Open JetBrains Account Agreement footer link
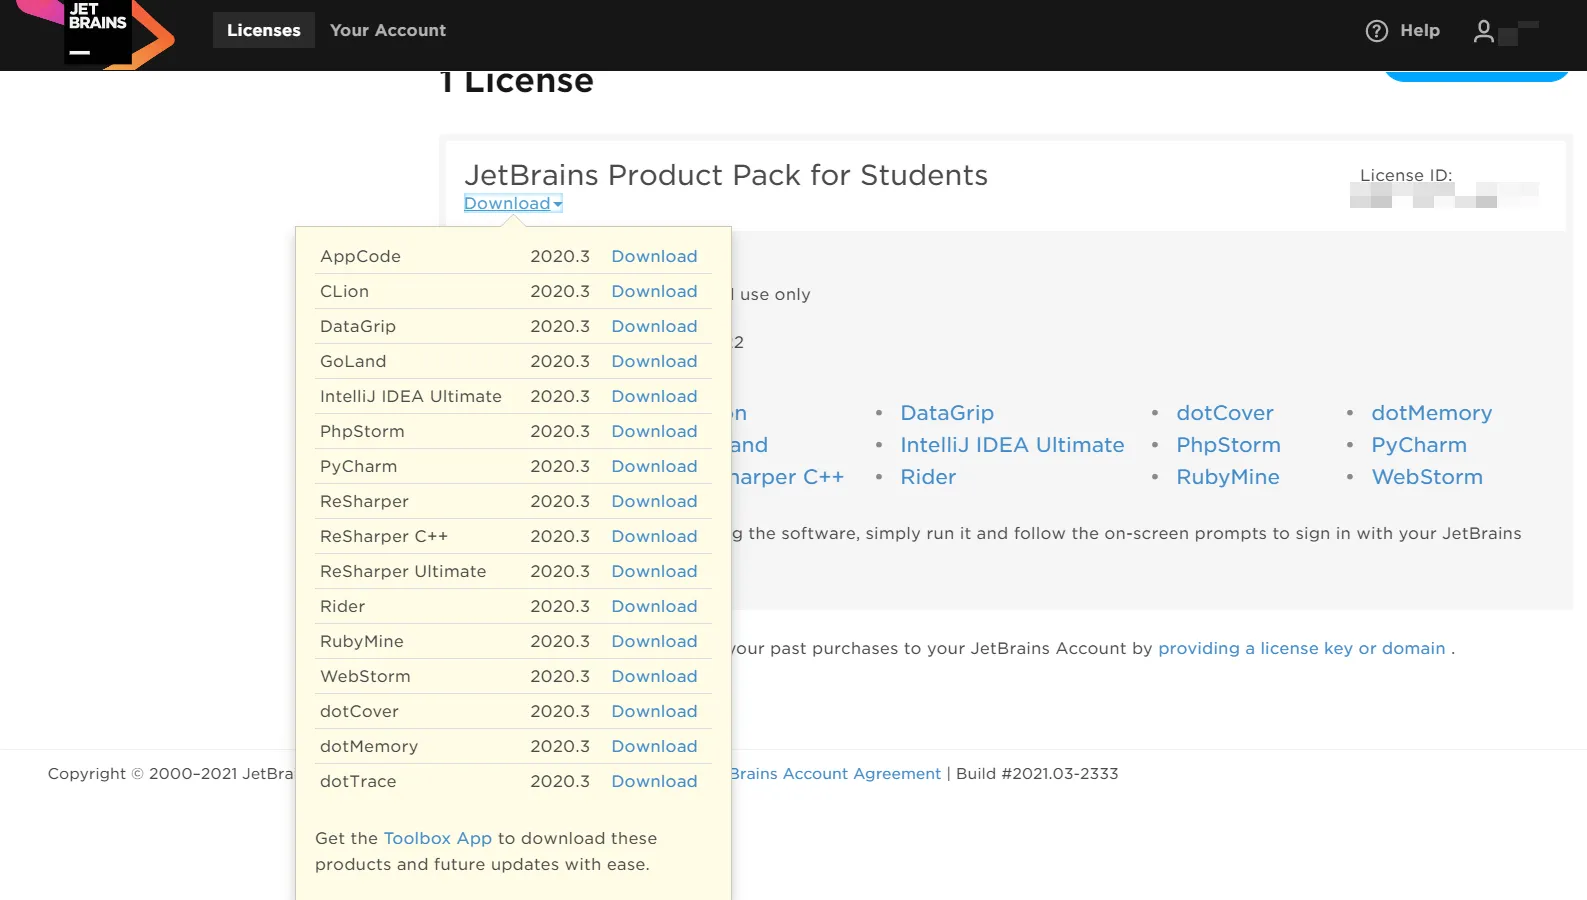The height and width of the screenshot is (900, 1587). pos(836,774)
